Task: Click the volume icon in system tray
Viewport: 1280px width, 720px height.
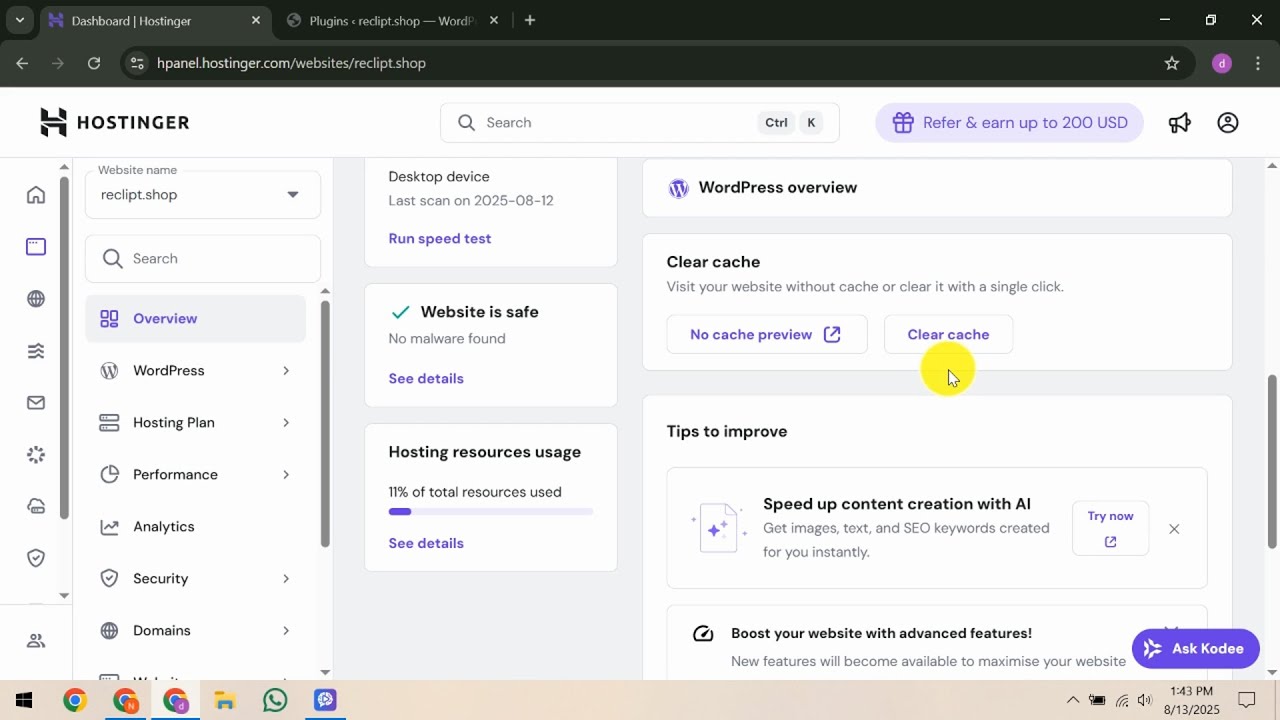Action: coord(1146,700)
